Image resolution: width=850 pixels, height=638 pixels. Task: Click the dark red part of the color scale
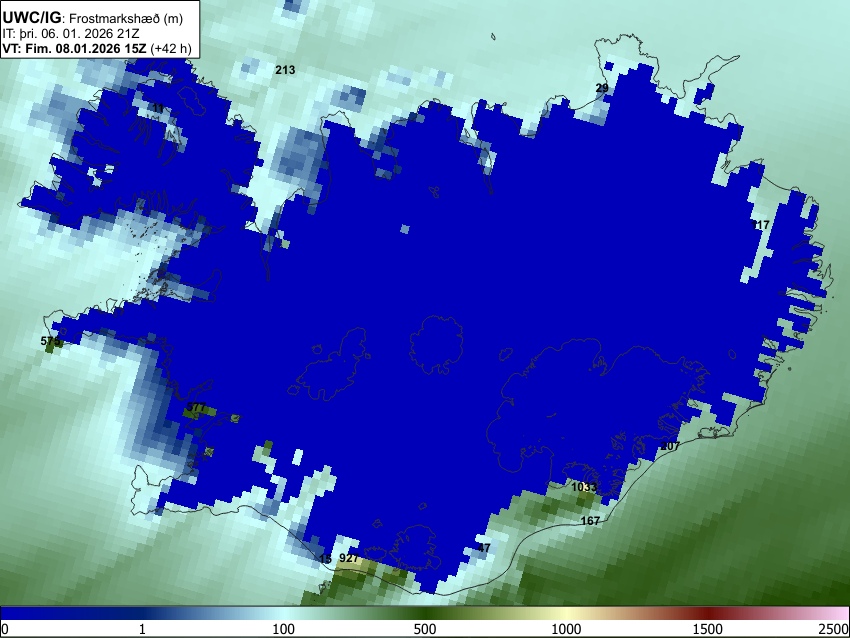[708, 613]
